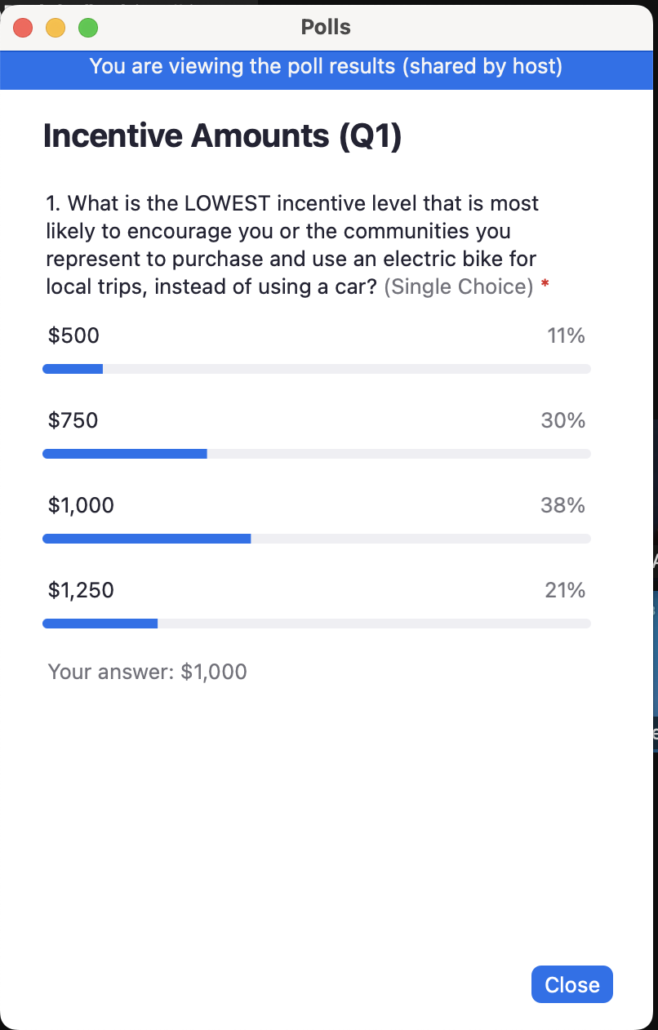Select the $1,250 answer option
Screen dimensions: 658x1030
[x=78, y=590]
